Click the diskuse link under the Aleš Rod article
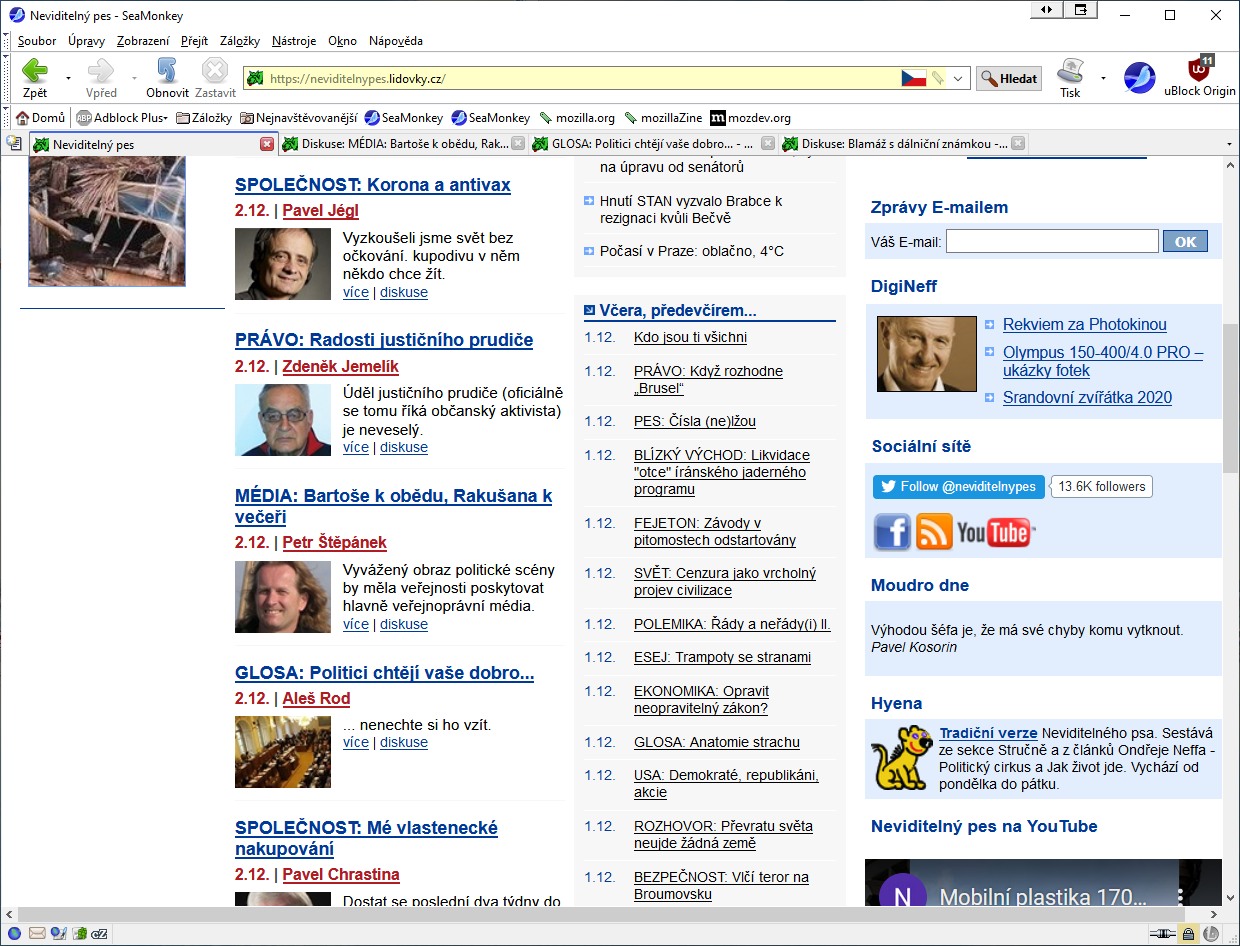Screen dimensions: 1240x946 point(404,742)
